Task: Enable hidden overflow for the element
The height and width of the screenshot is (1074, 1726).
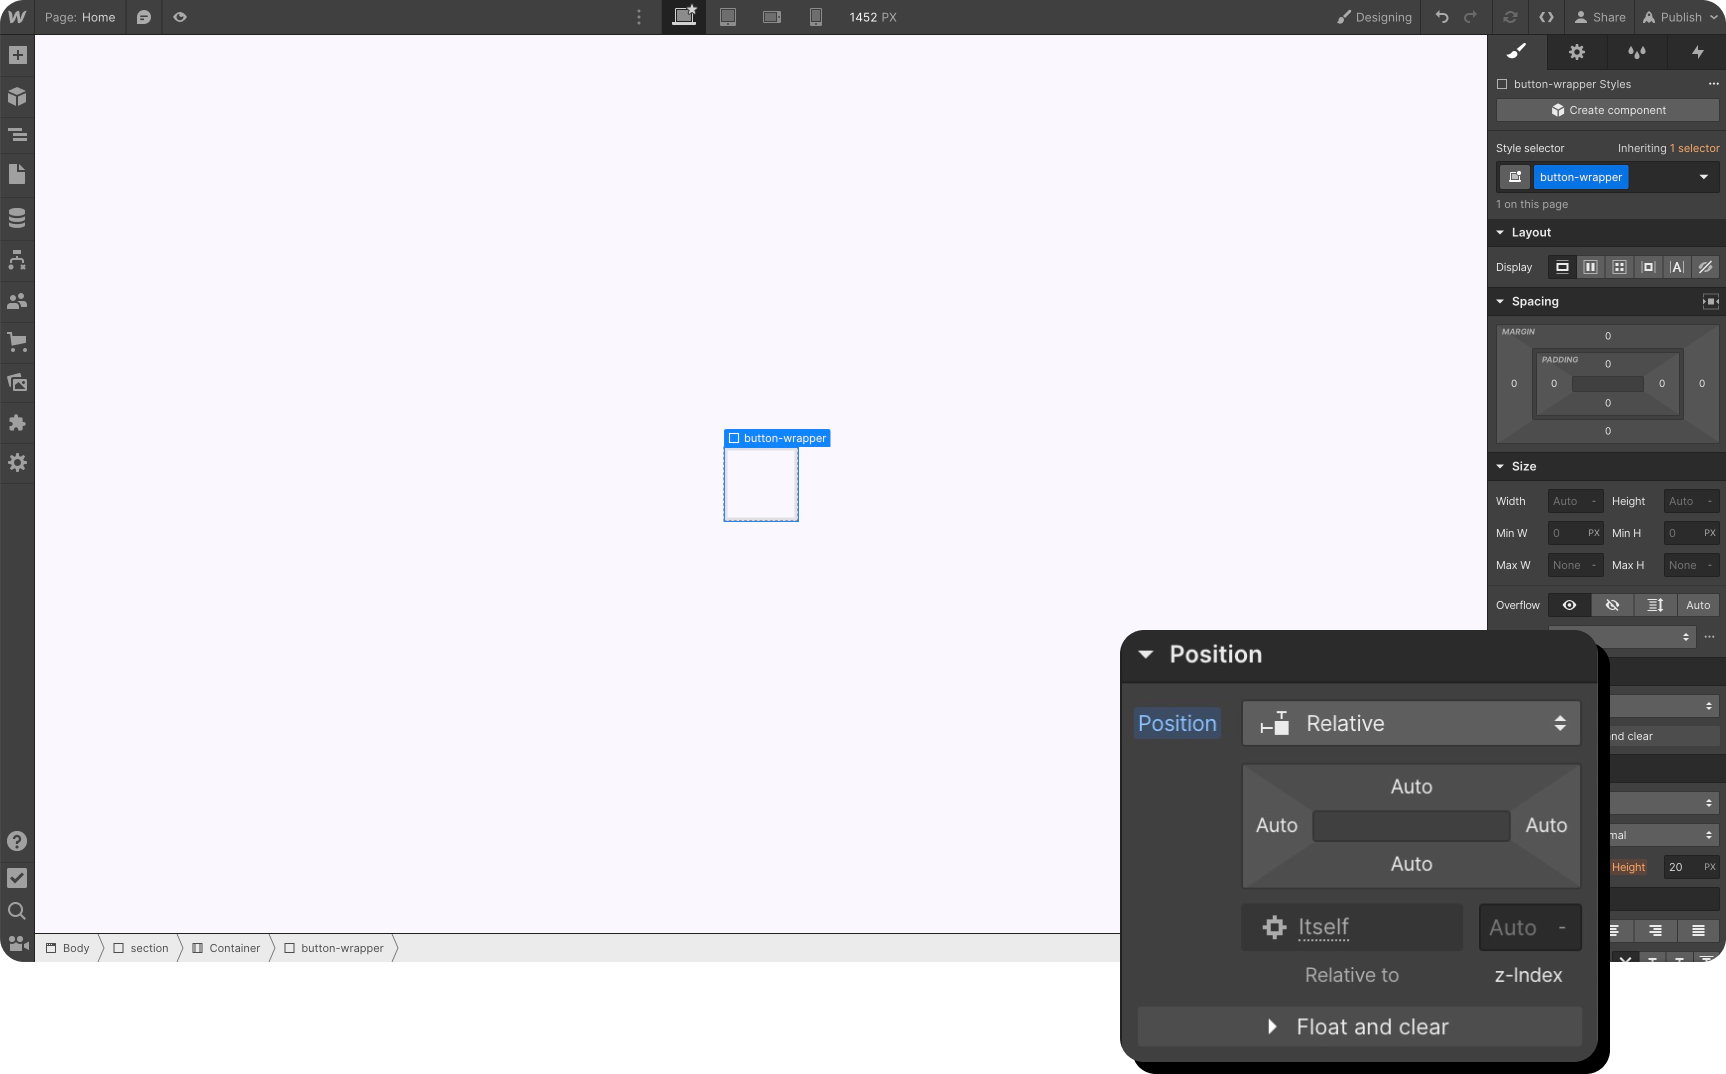Action: pos(1611,605)
